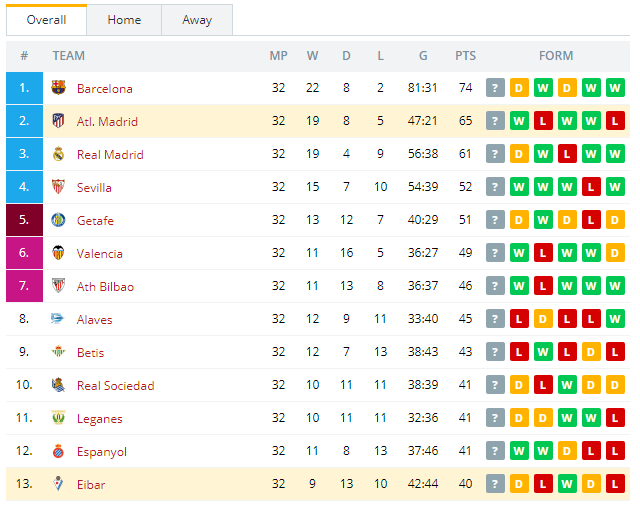Open the Betis team link
The width and height of the screenshot is (640, 506).
click(x=91, y=353)
